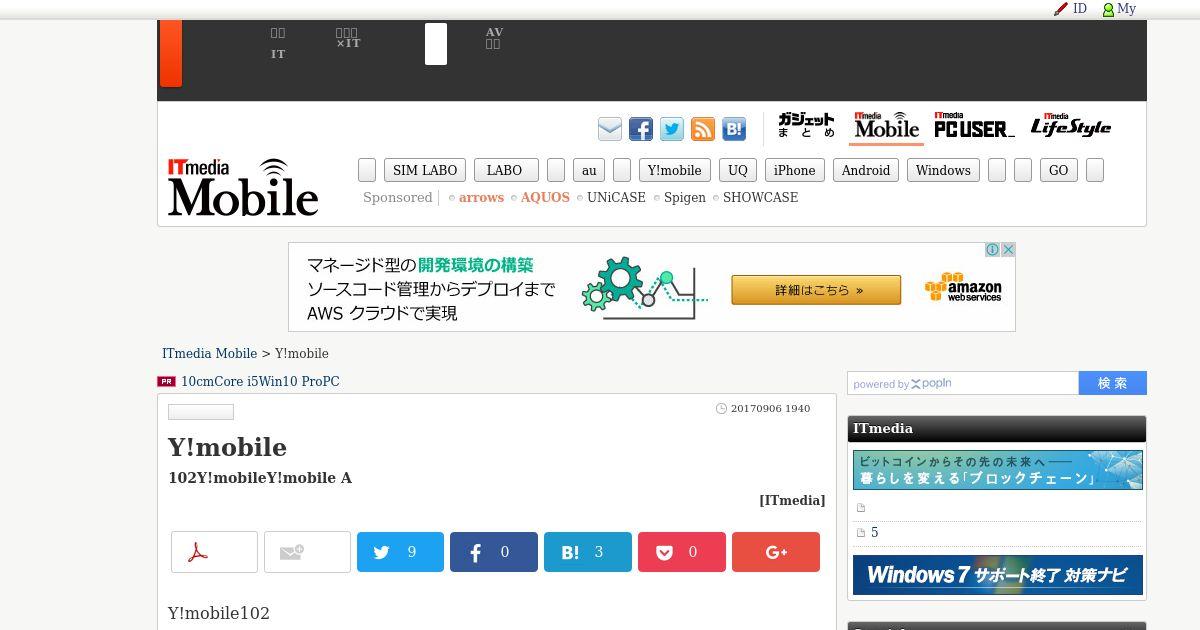Click the GO category button
This screenshot has width=1200, height=630.
coord(1059,170)
